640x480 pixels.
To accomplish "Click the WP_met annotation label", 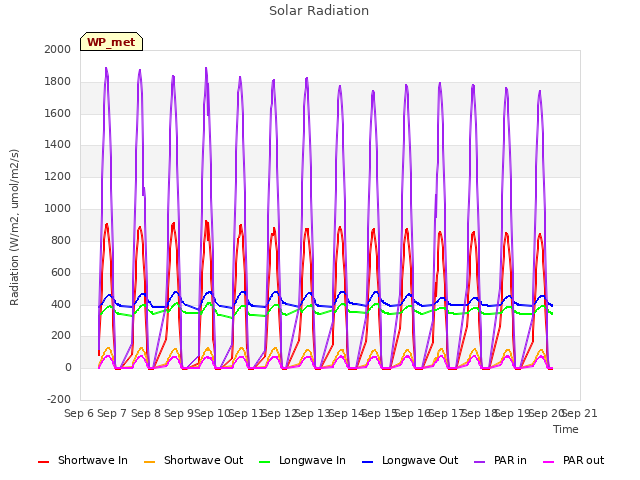I will coord(111,42).
